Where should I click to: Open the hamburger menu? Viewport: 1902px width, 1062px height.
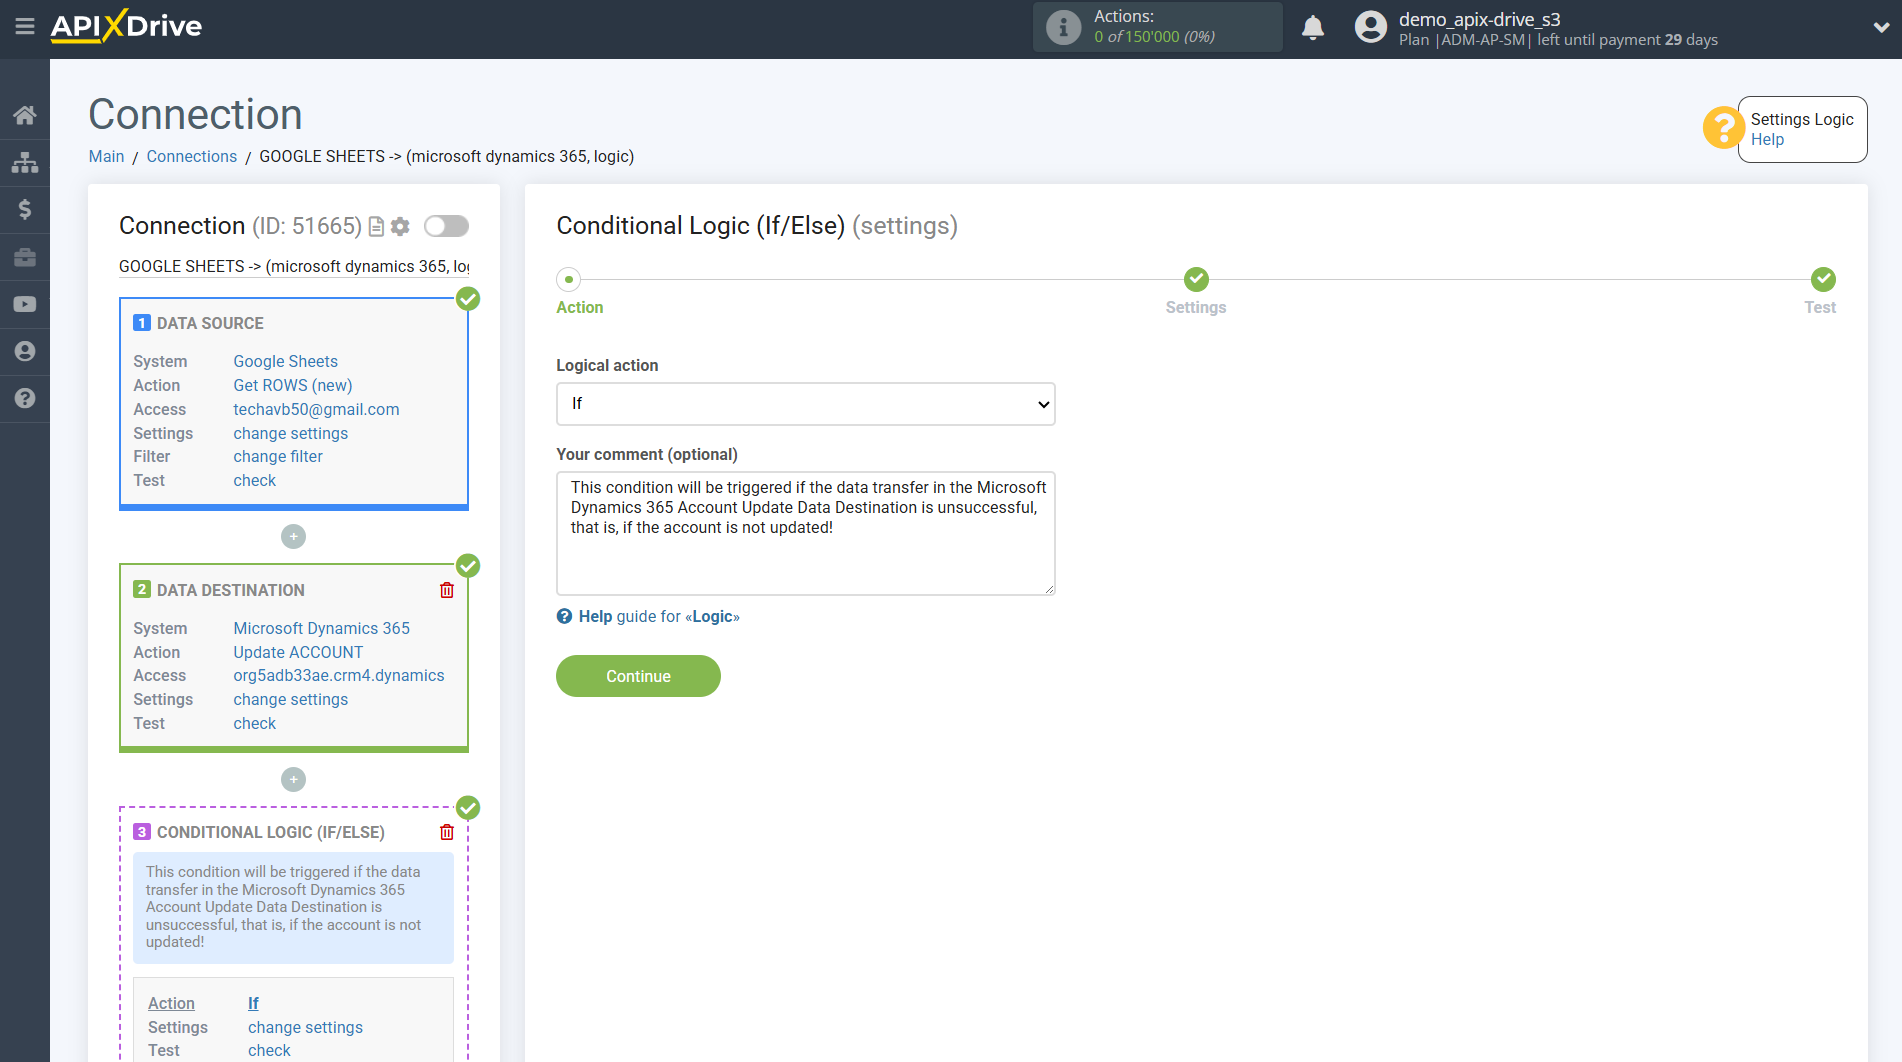point(25,27)
